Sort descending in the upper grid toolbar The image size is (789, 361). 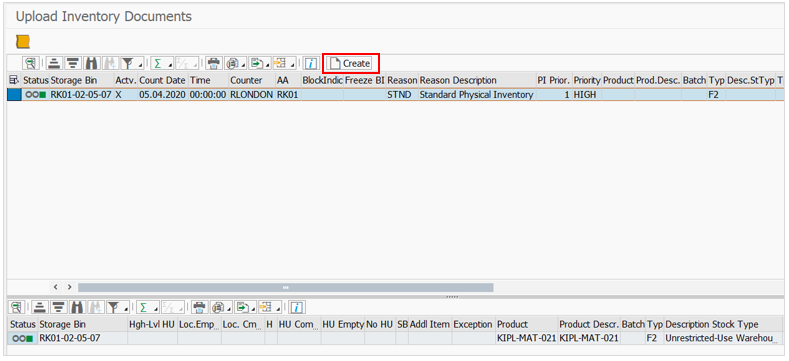click(x=73, y=63)
